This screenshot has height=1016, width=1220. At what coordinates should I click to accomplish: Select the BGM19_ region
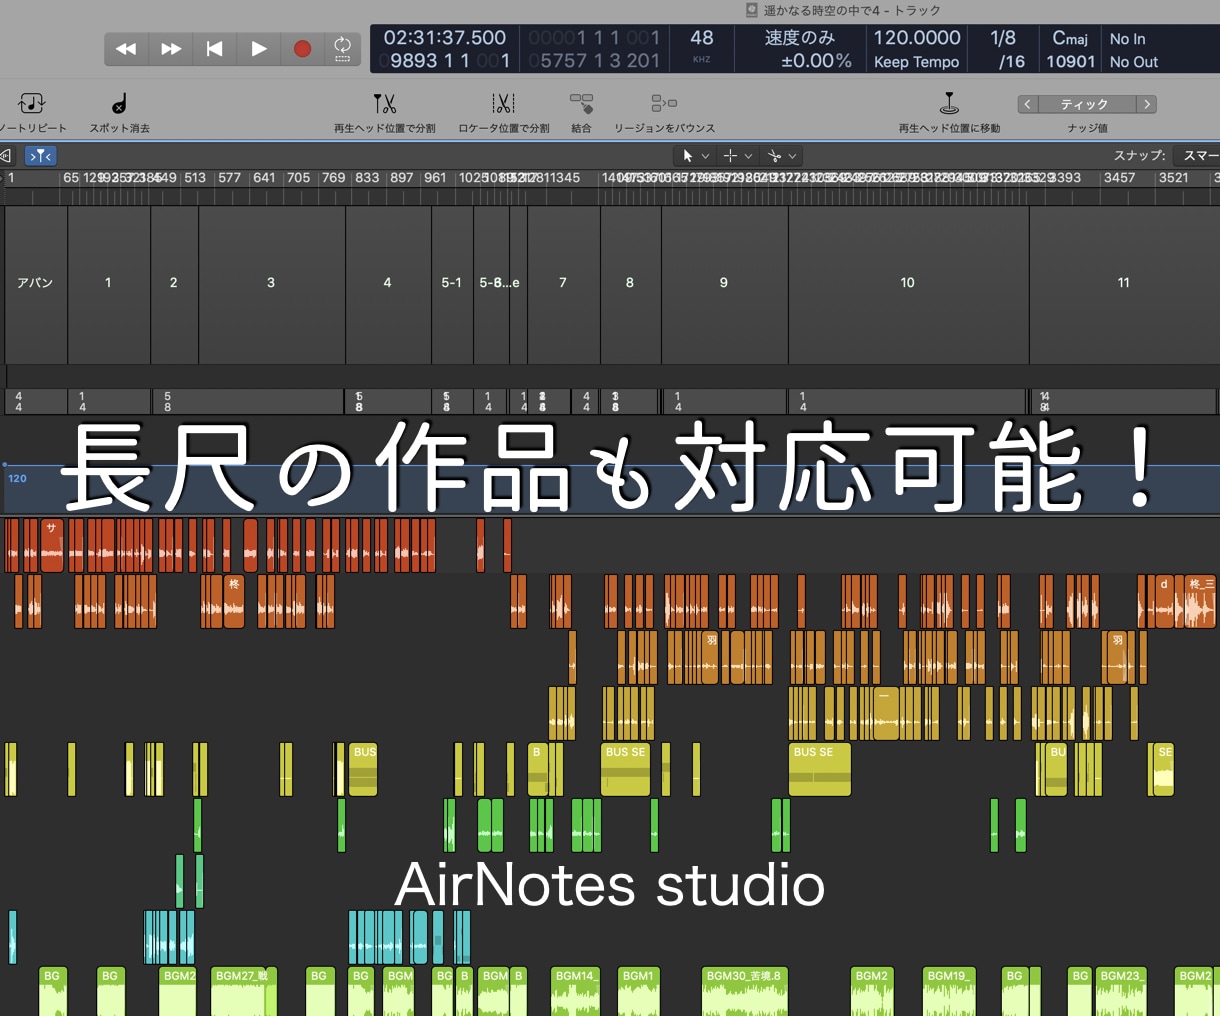click(x=948, y=991)
